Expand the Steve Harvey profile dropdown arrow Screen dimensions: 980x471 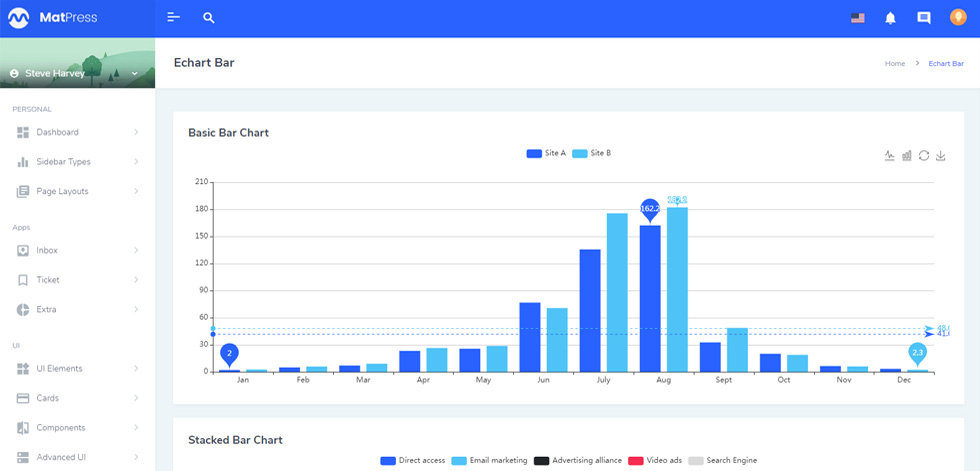point(134,74)
